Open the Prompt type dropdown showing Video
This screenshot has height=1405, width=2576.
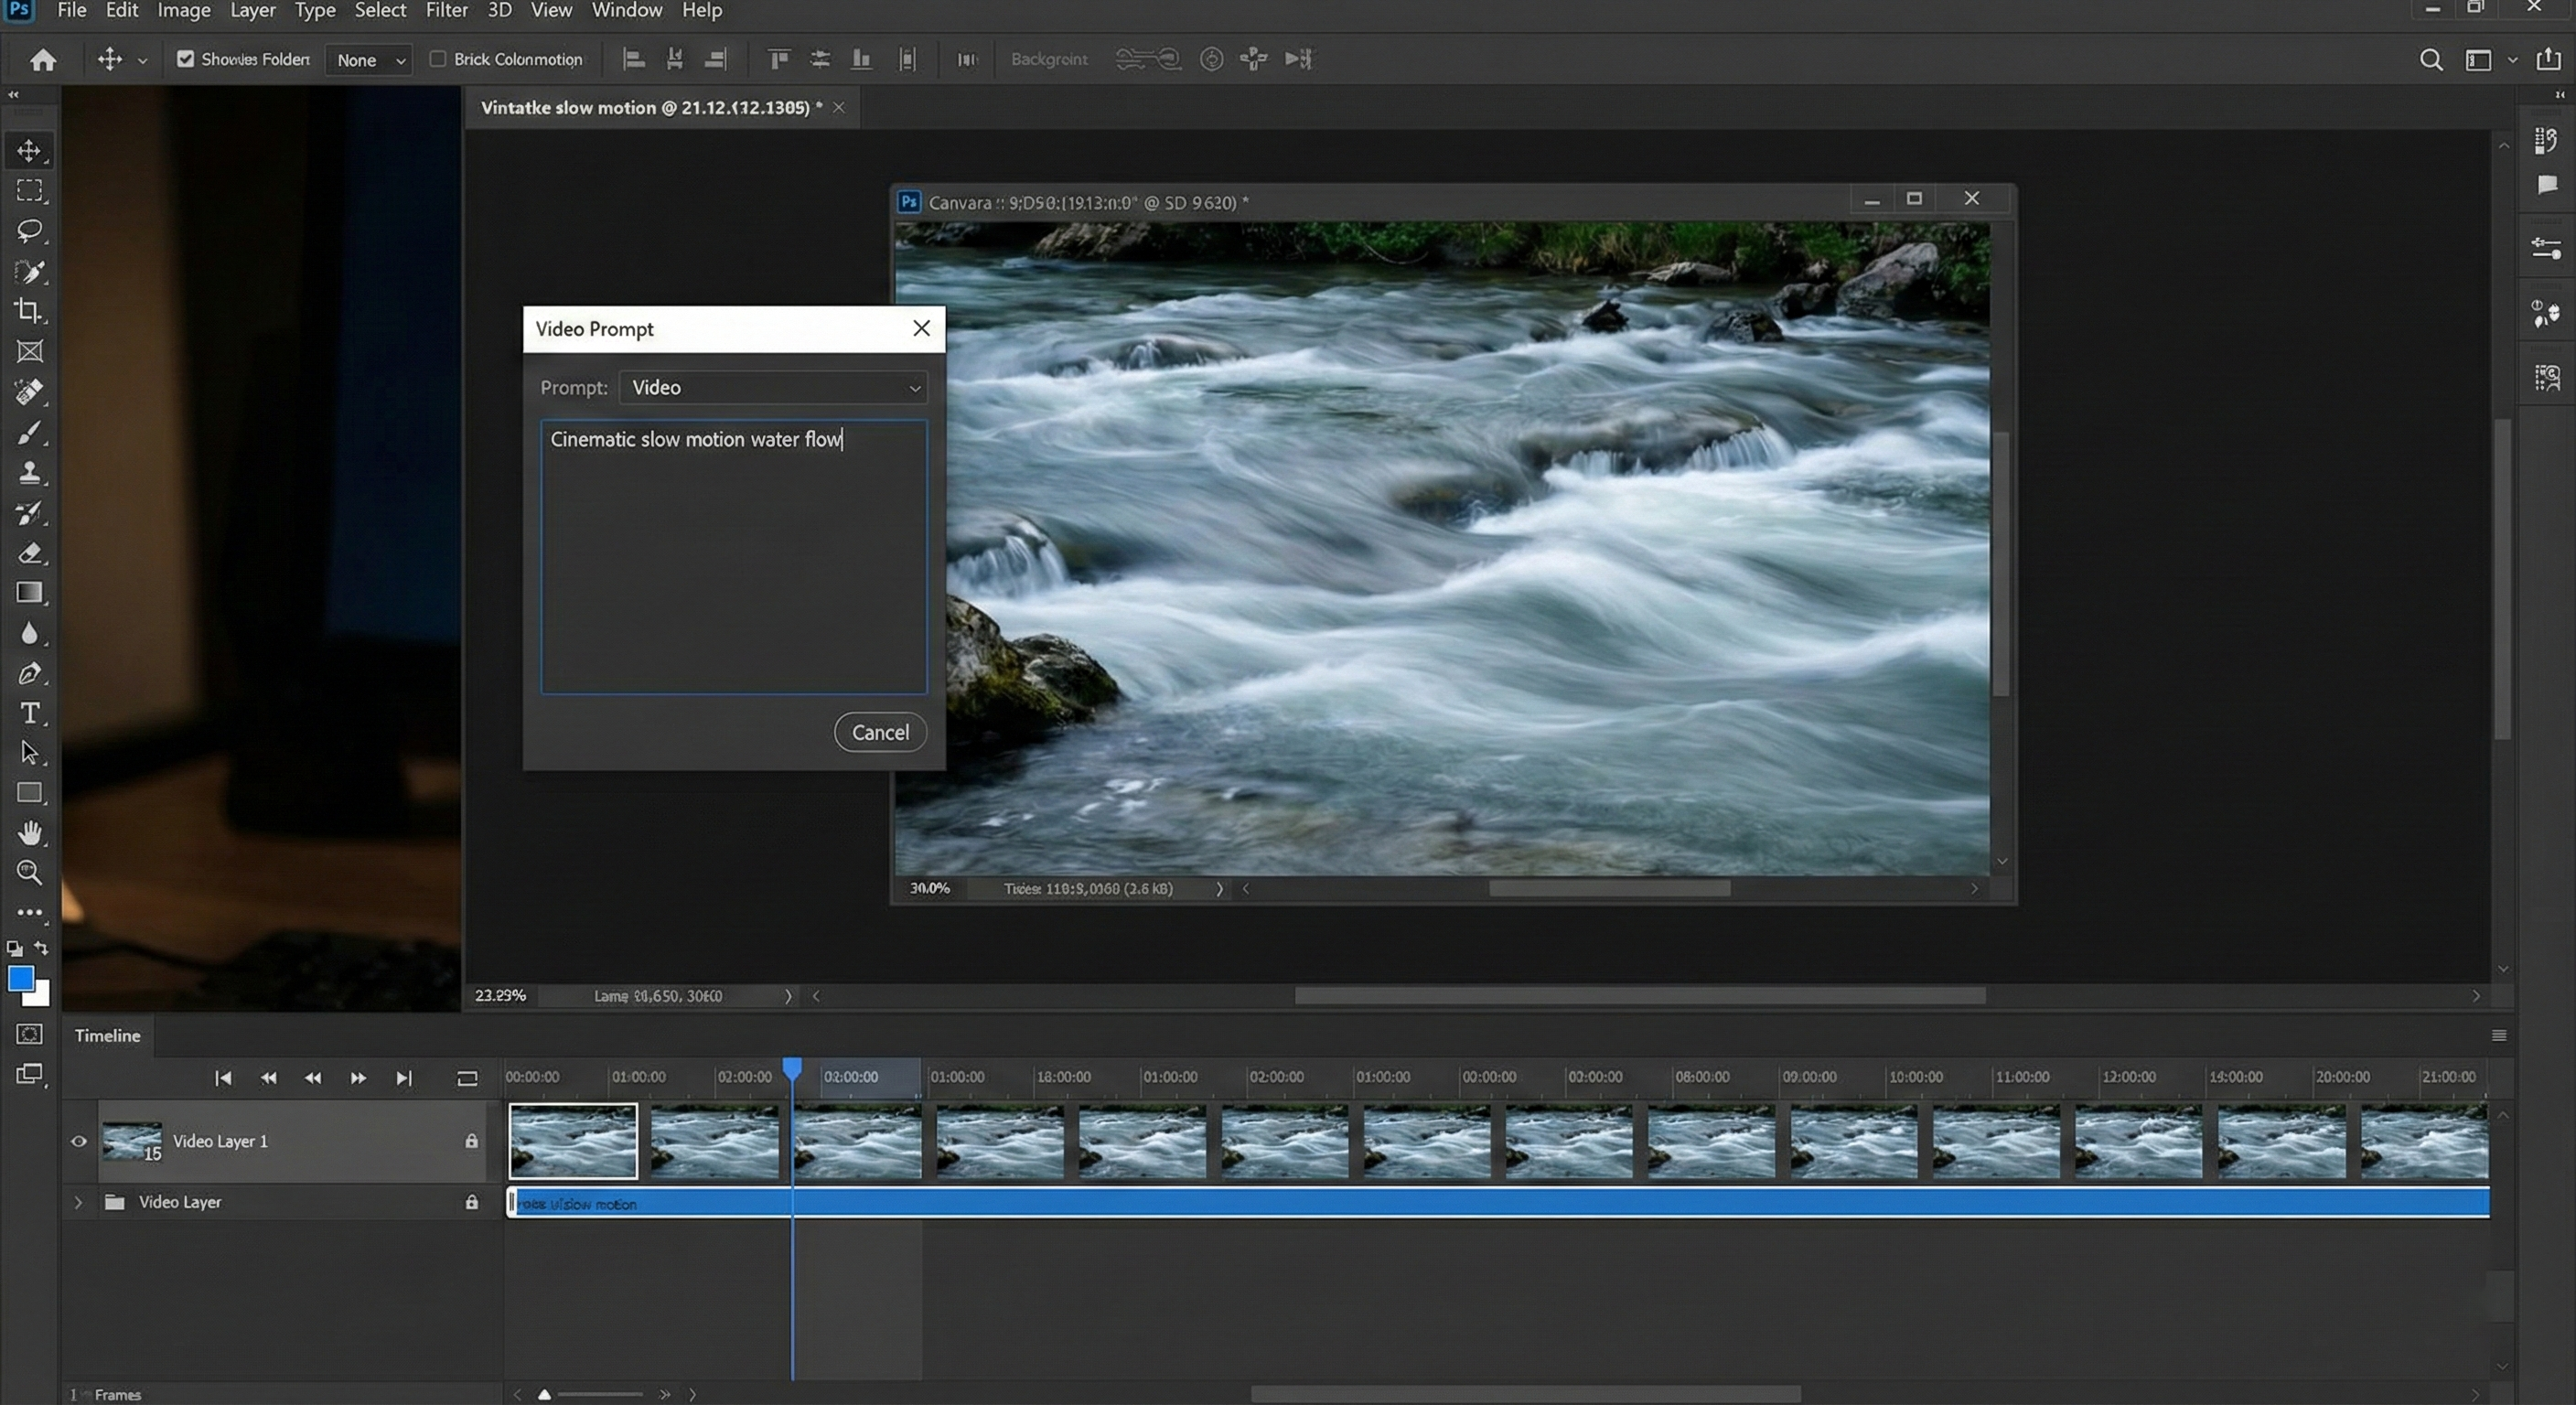tap(773, 388)
